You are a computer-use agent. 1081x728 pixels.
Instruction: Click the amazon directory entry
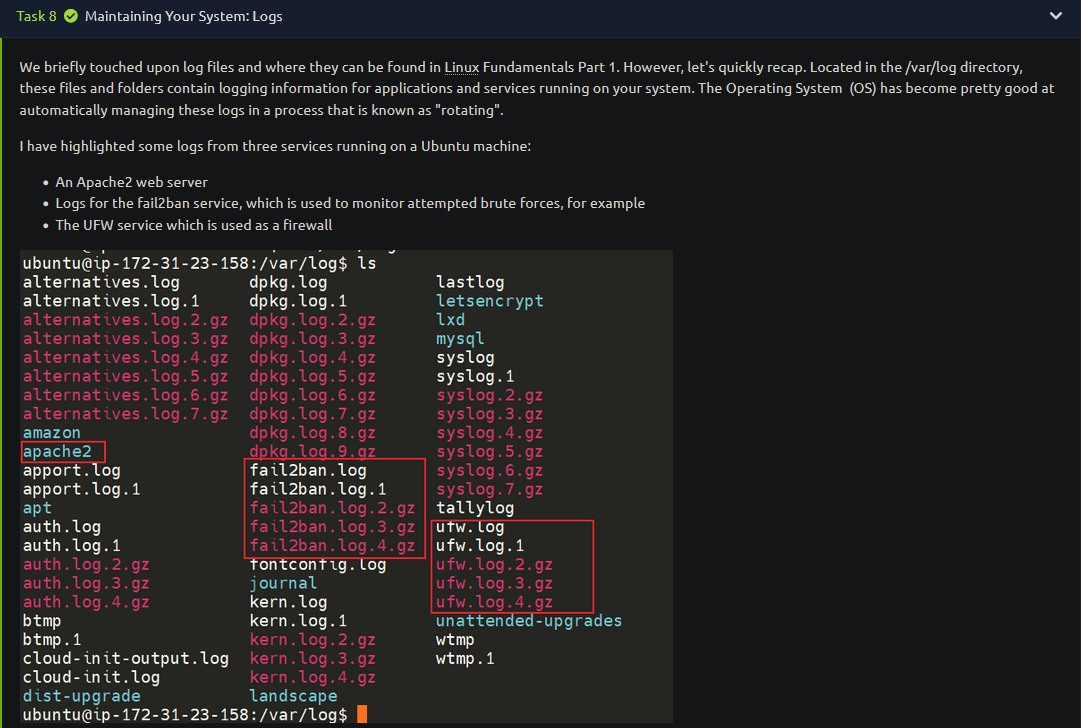tap(52, 433)
